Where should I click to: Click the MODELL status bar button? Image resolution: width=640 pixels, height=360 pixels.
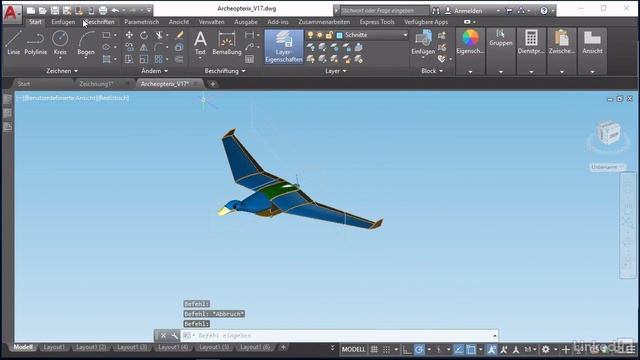coord(353,349)
